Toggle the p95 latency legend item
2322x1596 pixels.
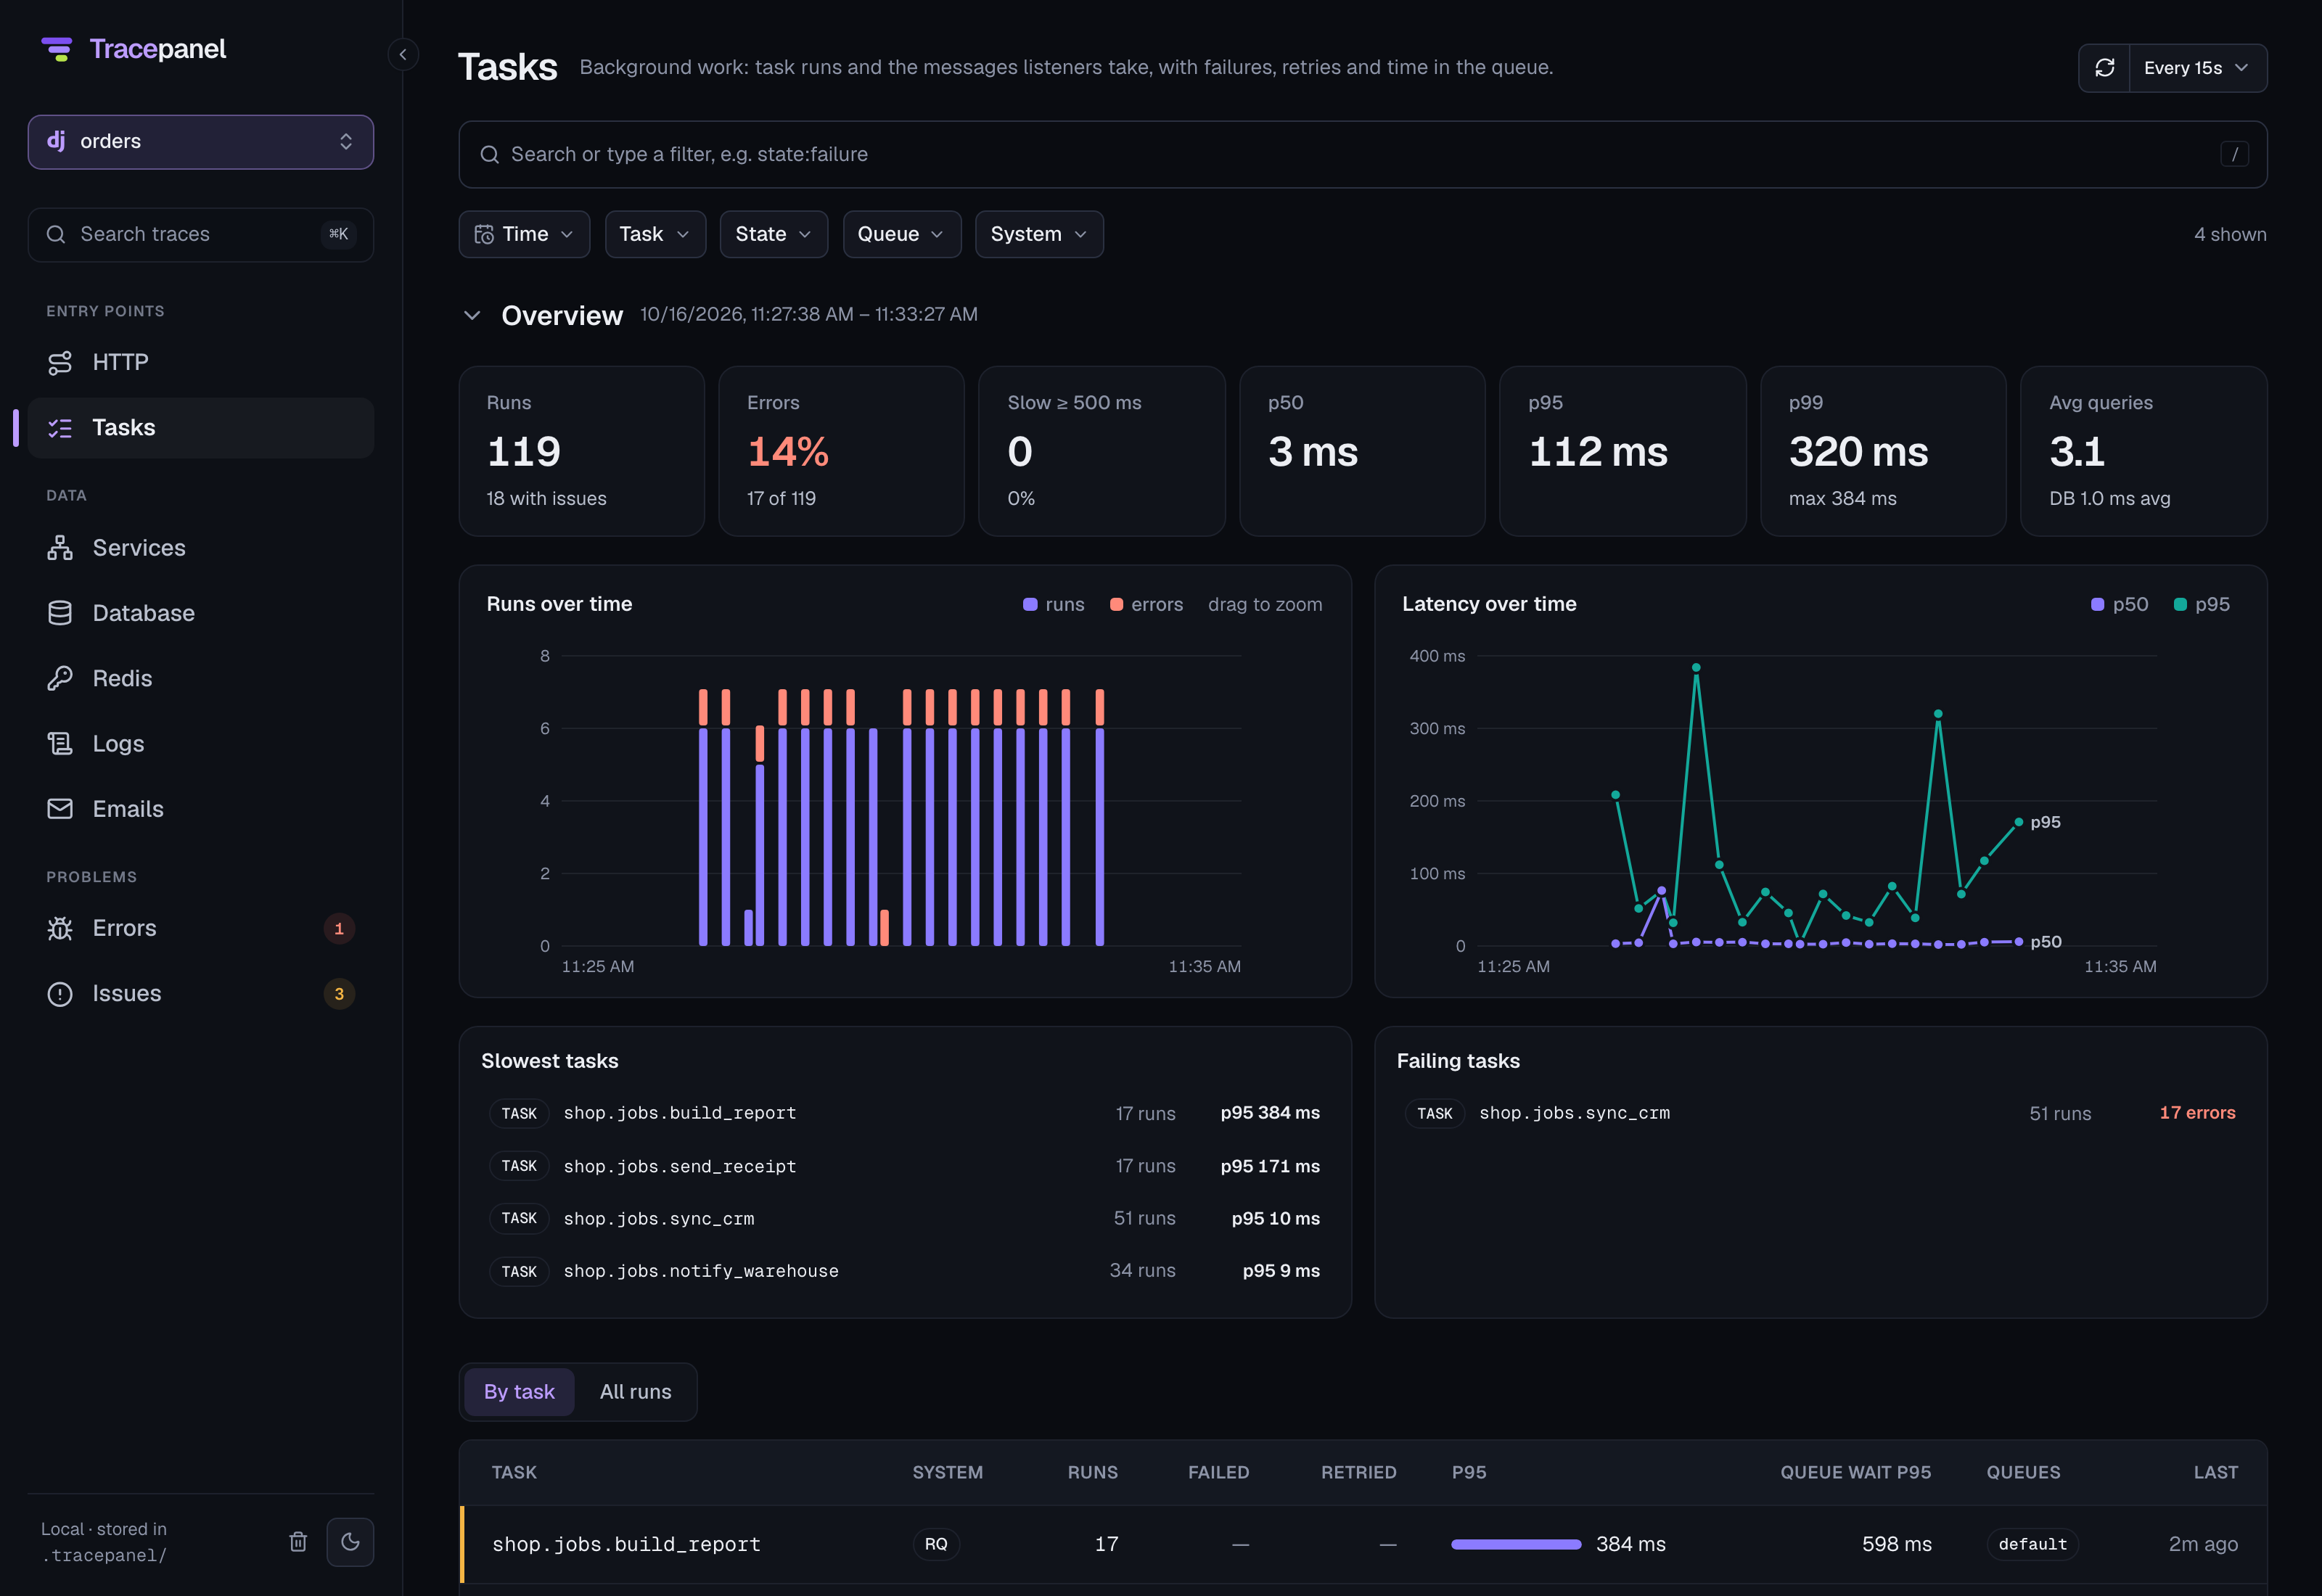pyautogui.click(x=2201, y=604)
